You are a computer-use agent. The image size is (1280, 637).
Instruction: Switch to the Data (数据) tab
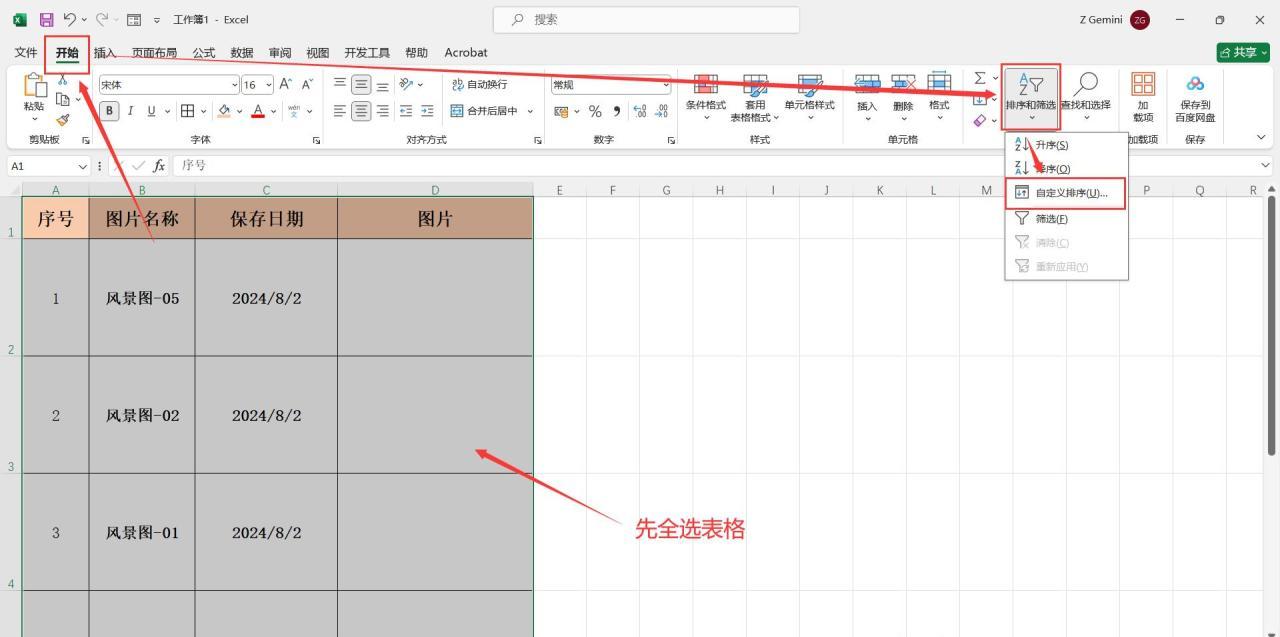(242, 53)
